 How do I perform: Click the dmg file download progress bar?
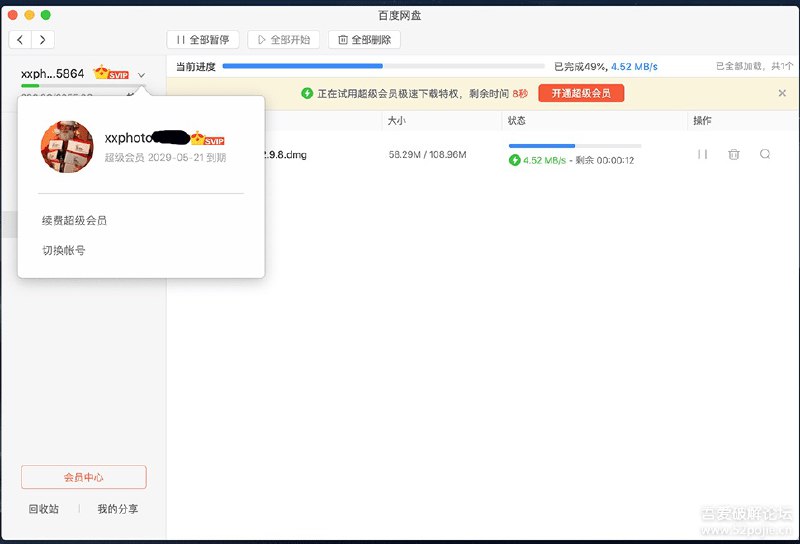(x=575, y=146)
